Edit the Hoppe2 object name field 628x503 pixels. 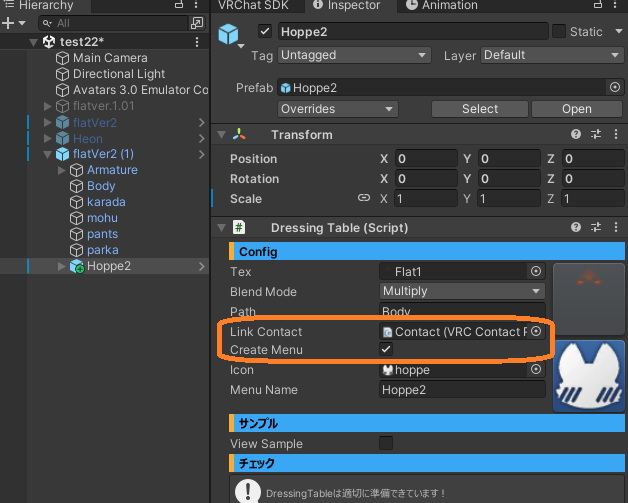(x=413, y=32)
